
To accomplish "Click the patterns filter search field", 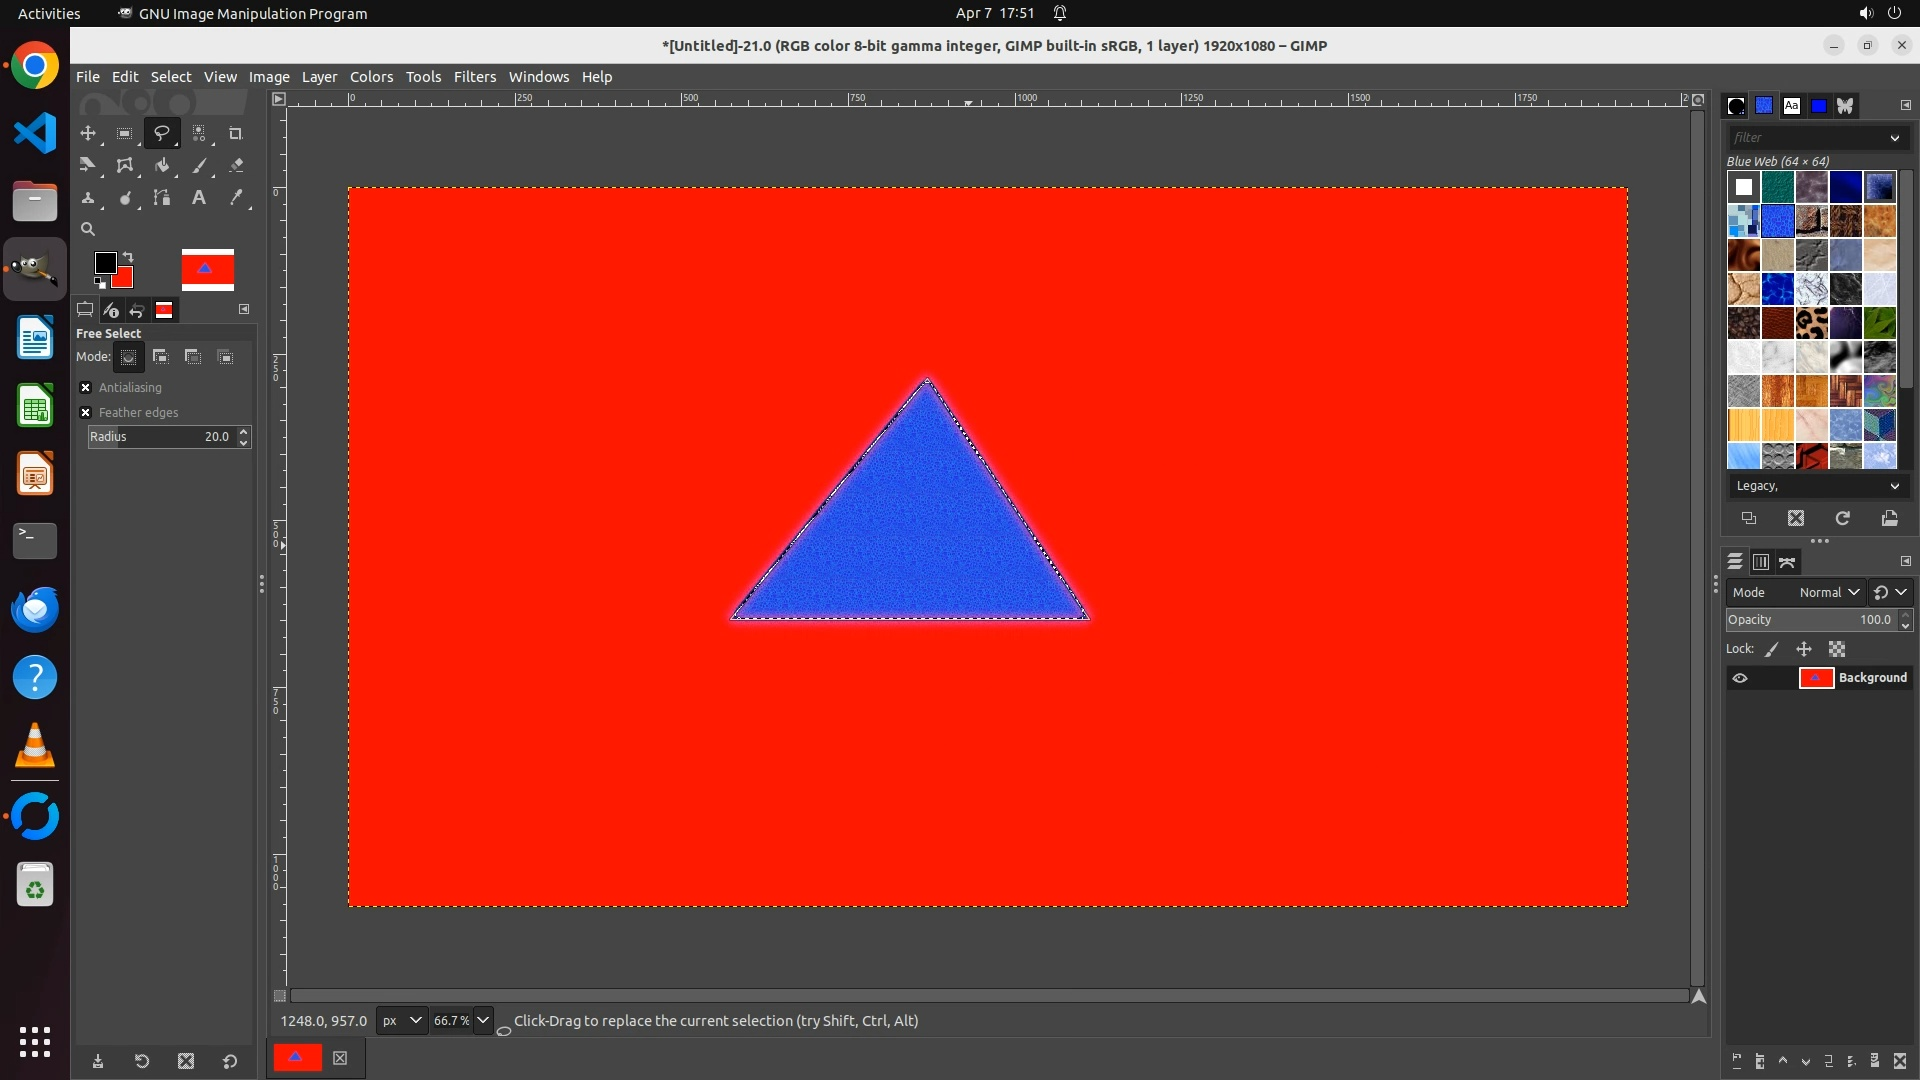I will coord(1805,138).
